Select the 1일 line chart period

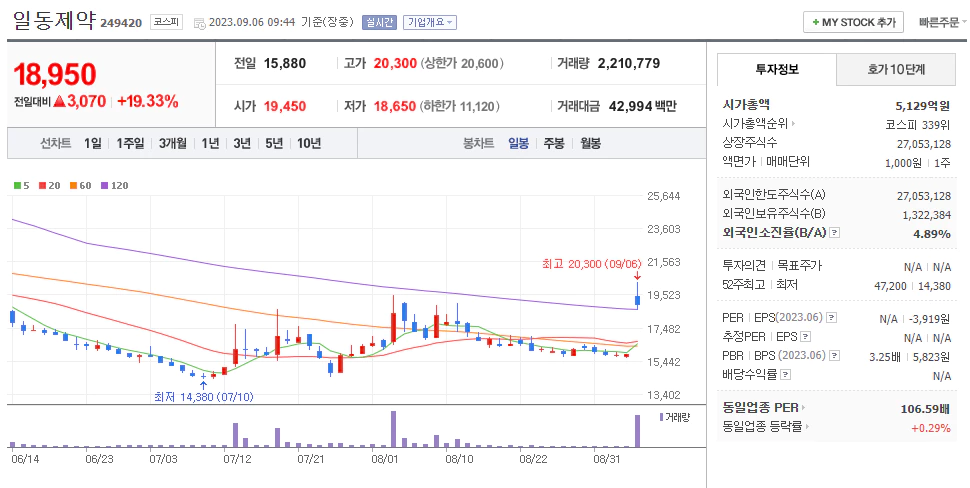coord(93,143)
